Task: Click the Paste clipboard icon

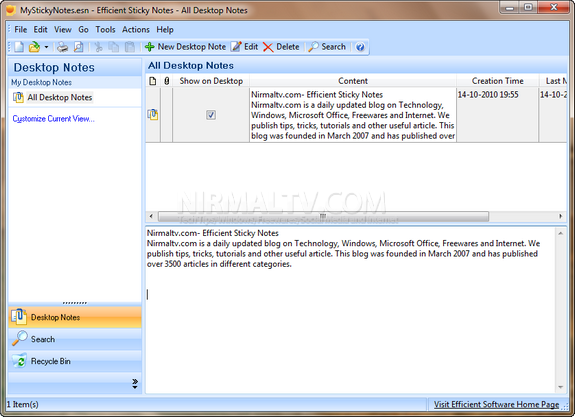Action: coord(130,47)
